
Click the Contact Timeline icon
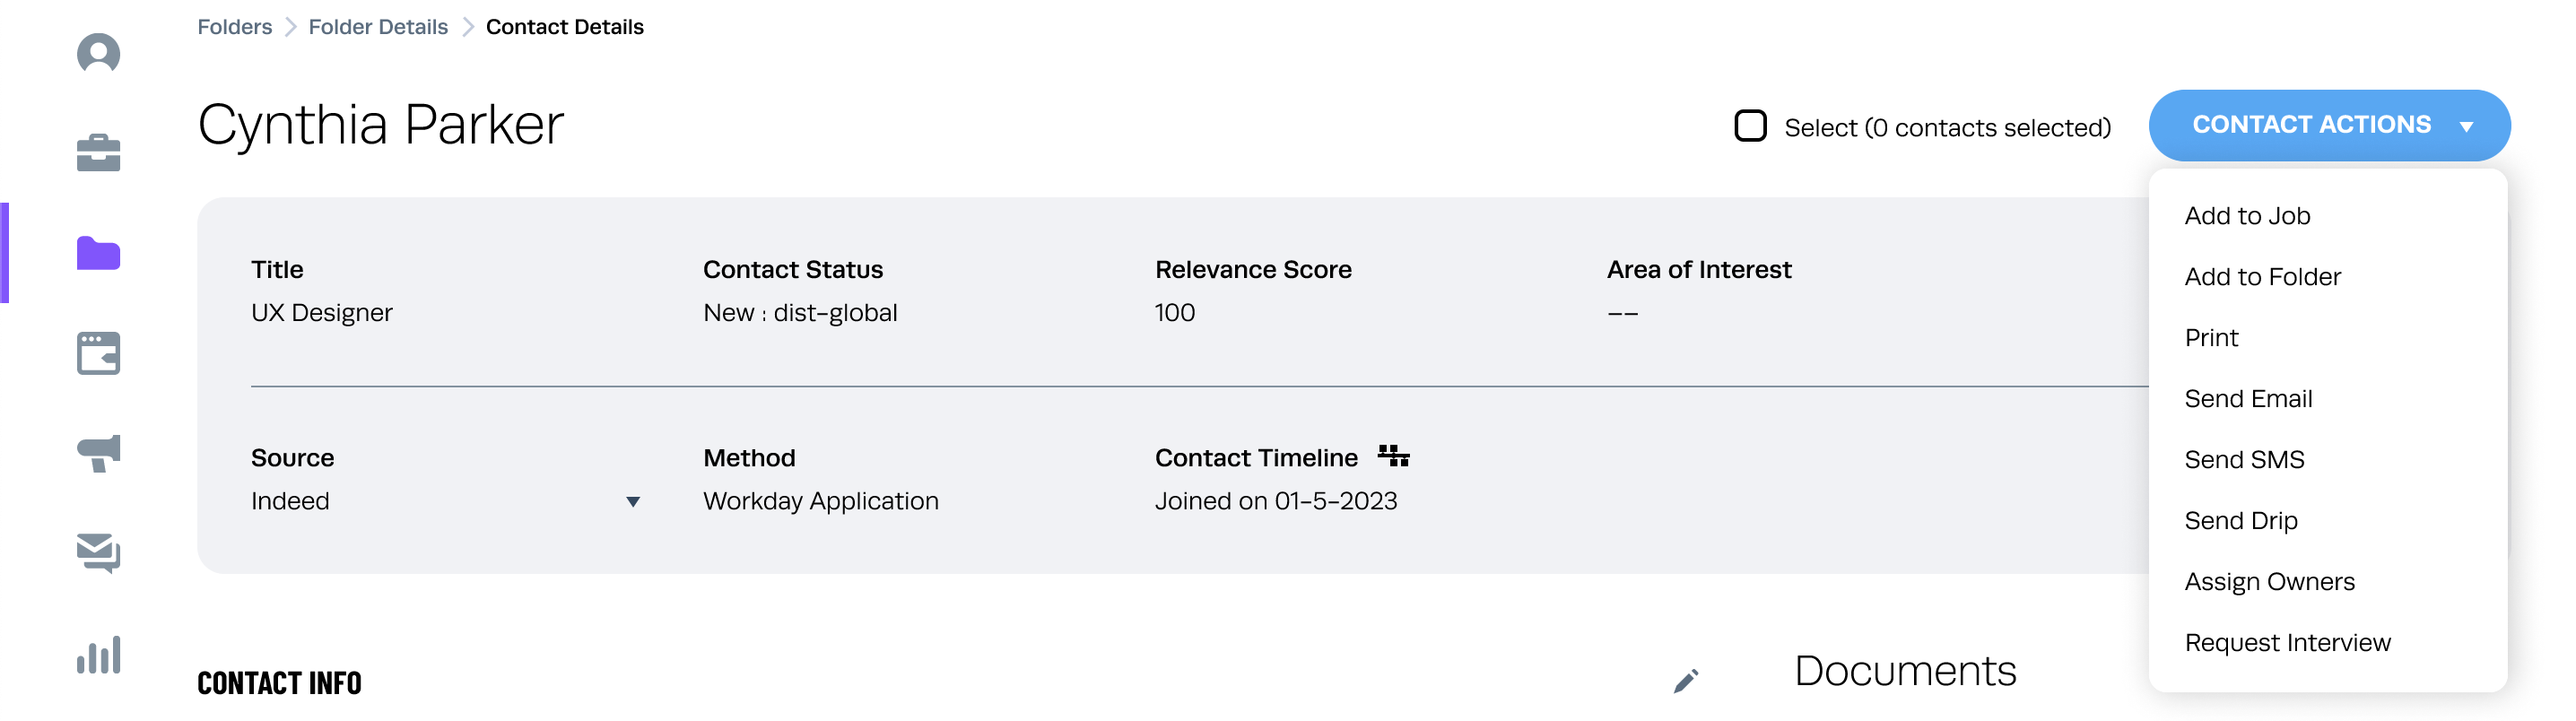(x=1393, y=456)
